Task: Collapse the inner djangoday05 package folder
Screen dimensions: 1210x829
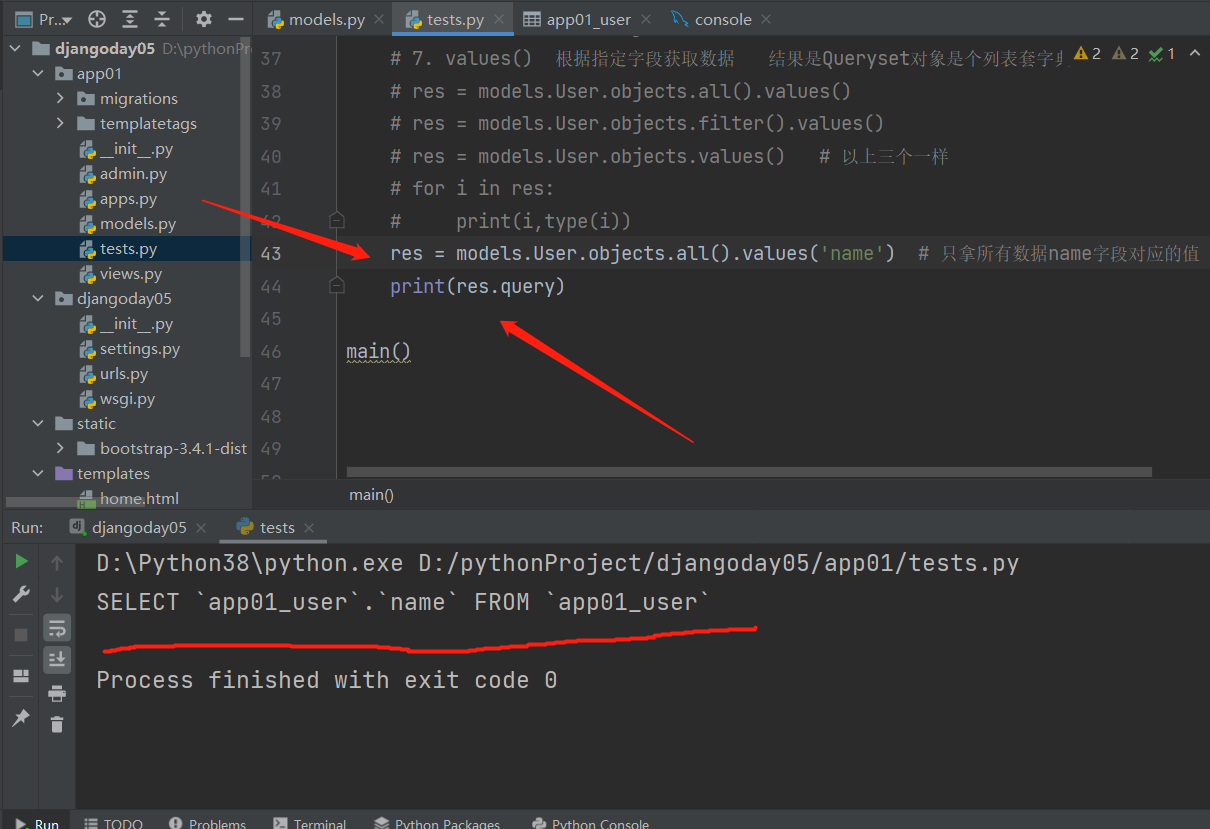Action: pos(38,298)
